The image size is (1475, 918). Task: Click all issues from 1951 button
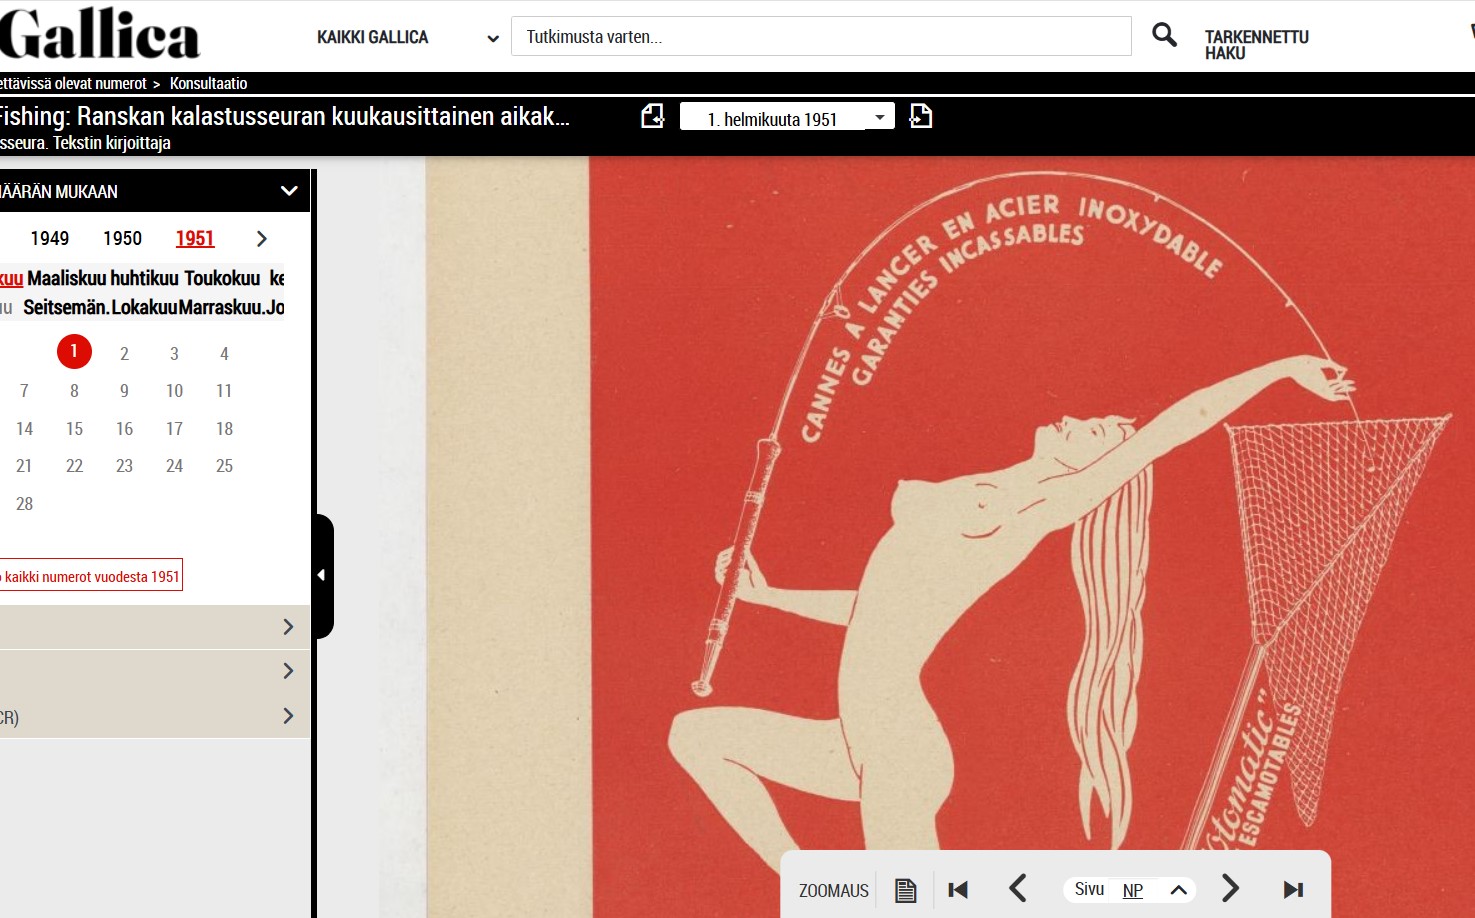click(90, 576)
